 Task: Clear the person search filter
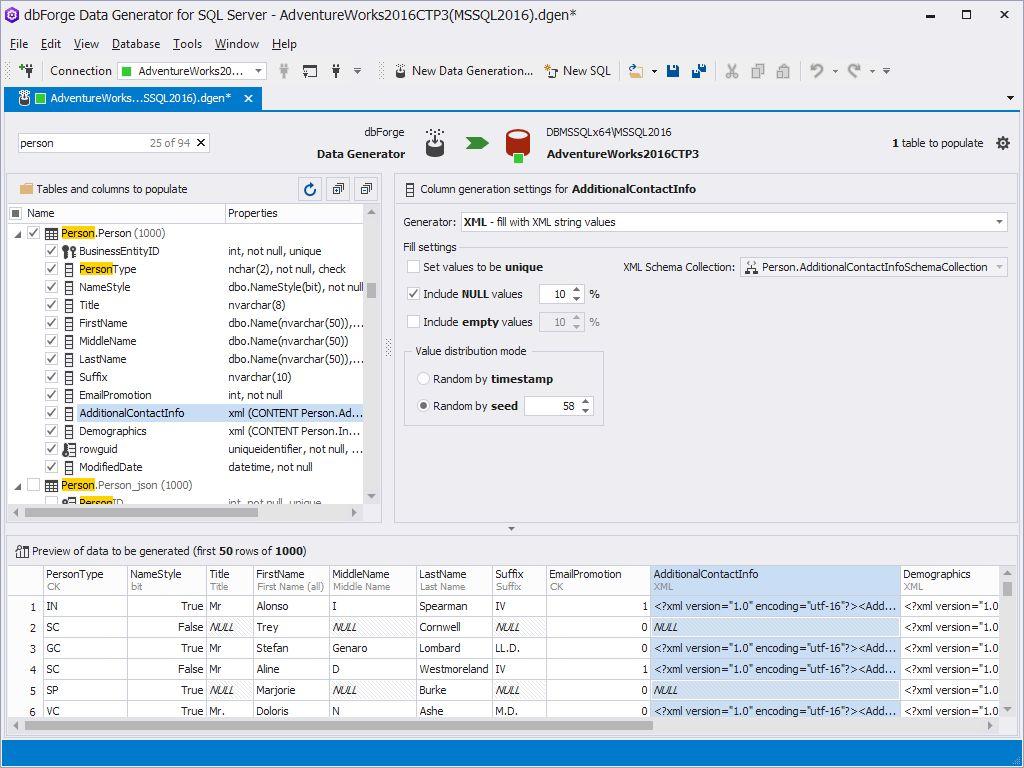[200, 142]
